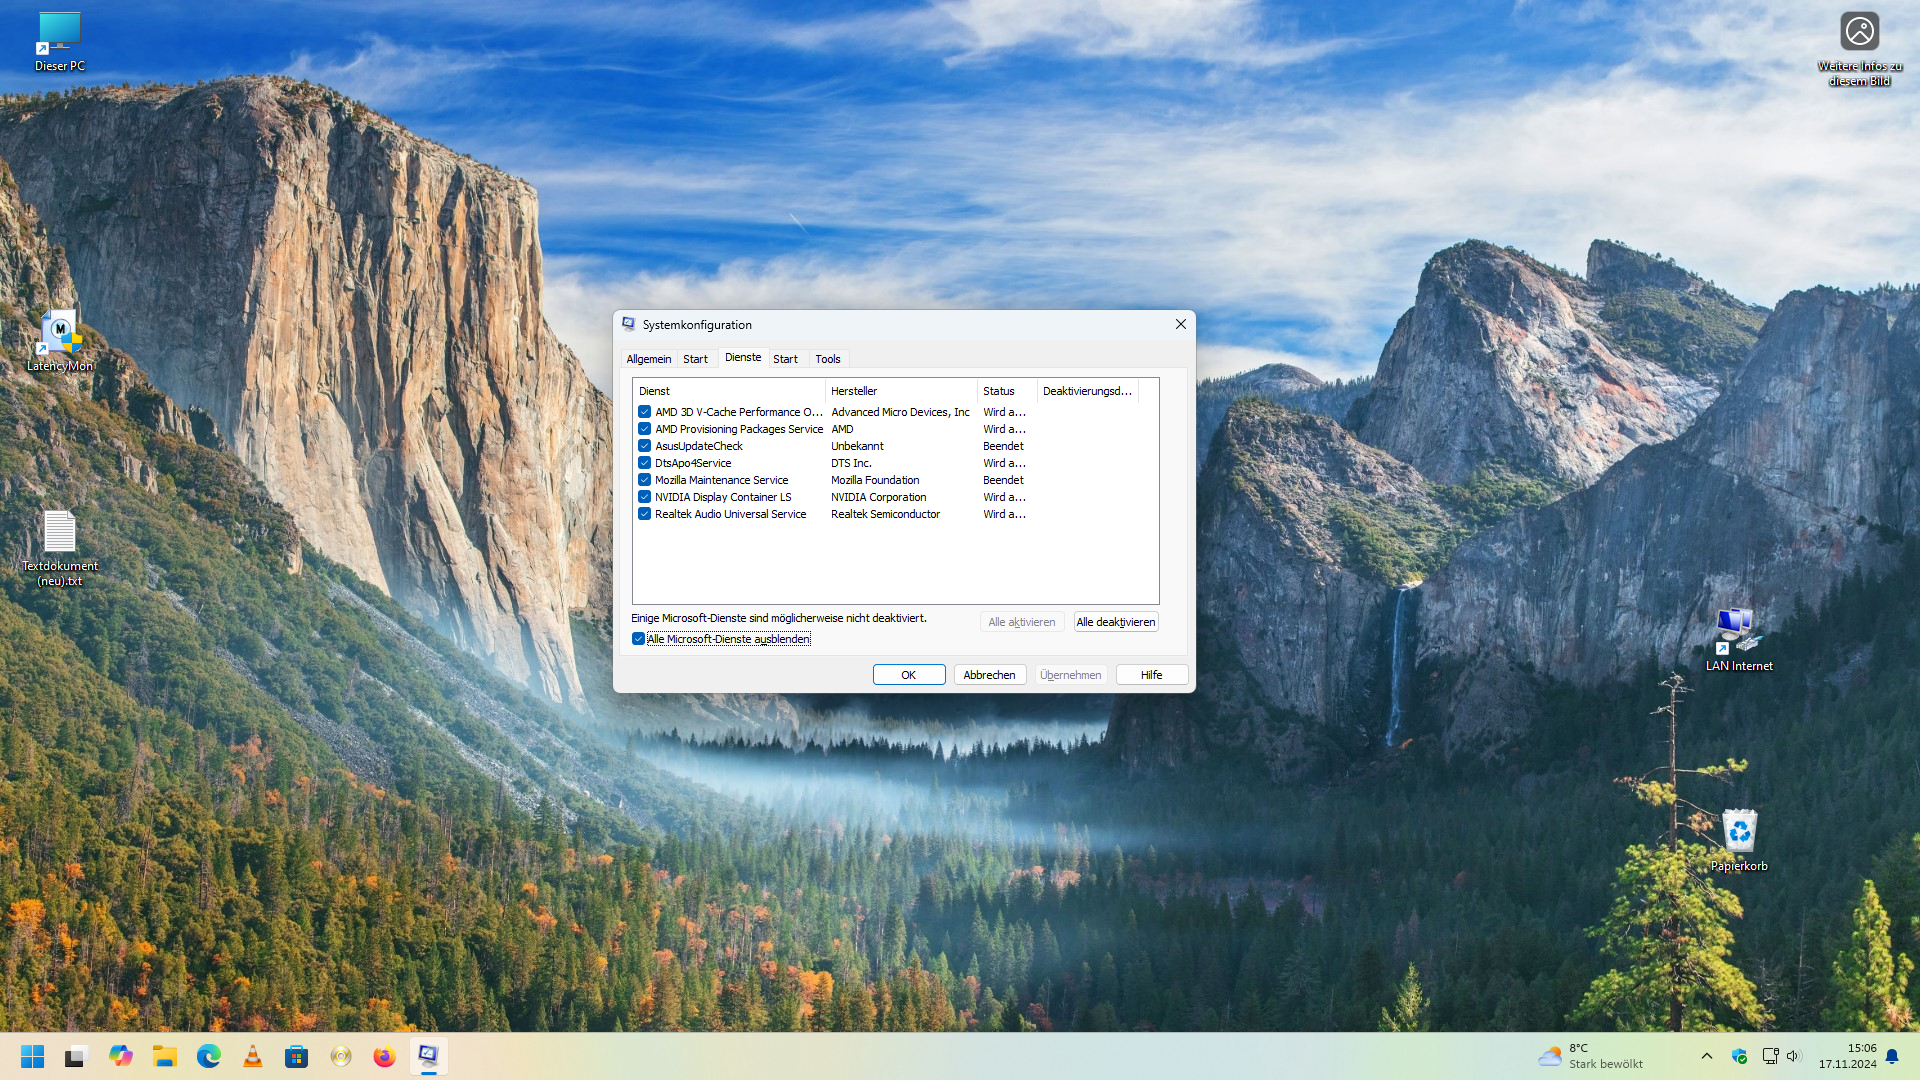The height and width of the screenshot is (1080, 1920).
Task: Open File Explorer from taskbar
Action: point(164,1057)
